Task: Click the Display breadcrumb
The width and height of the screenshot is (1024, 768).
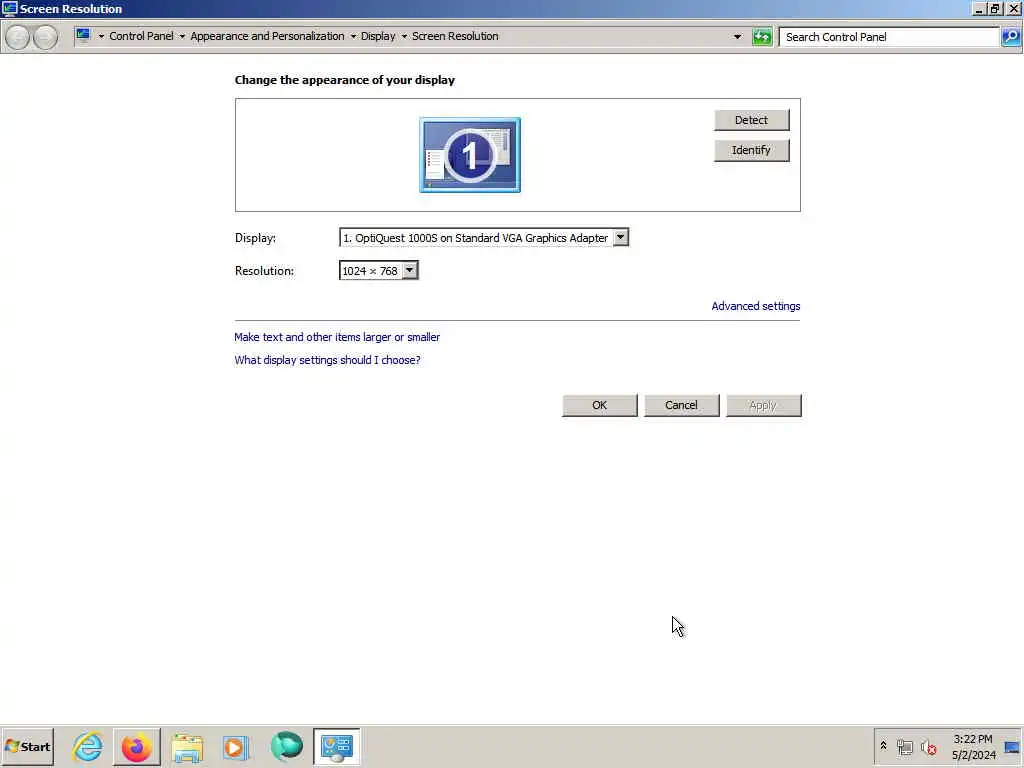Action: (378, 36)
